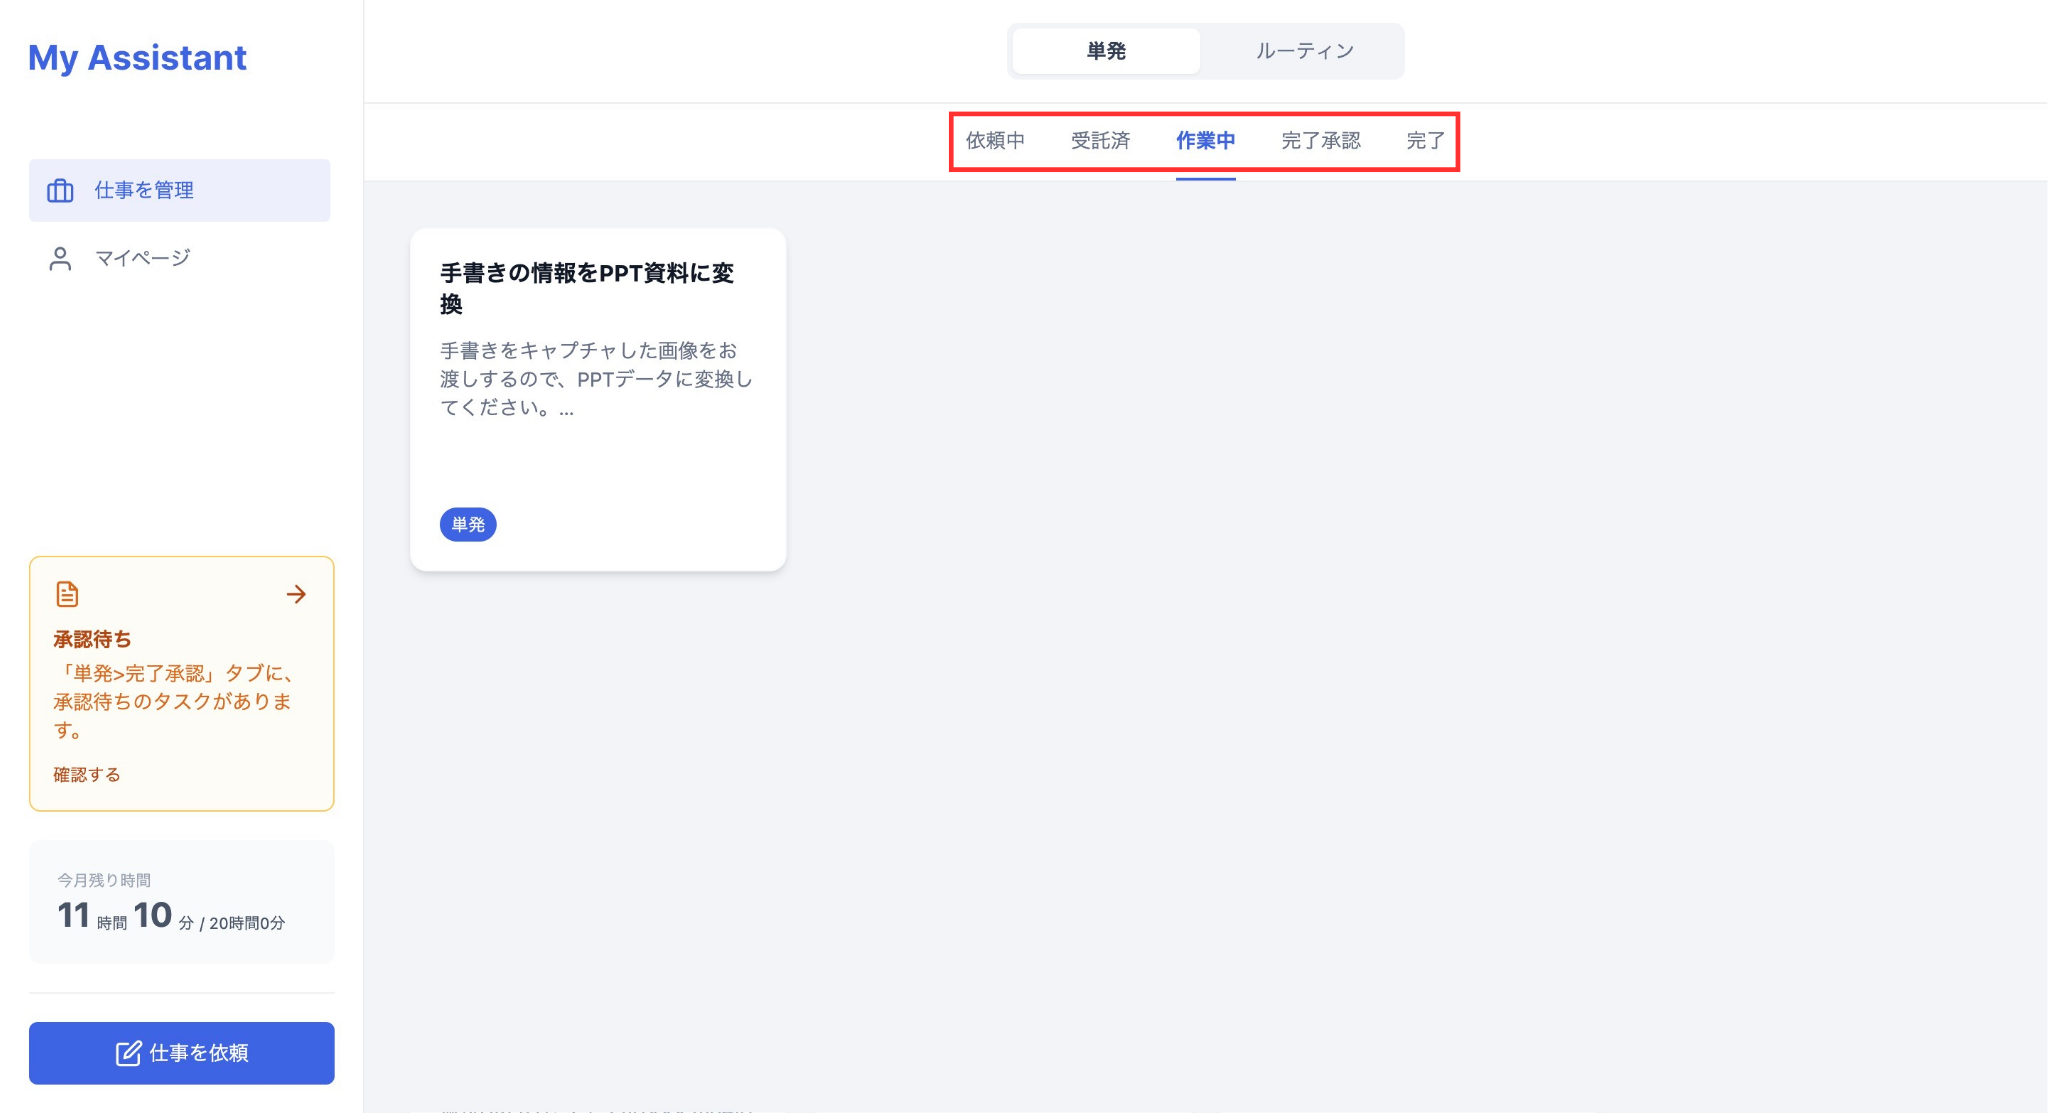Click the 確認する link
This screenshot has width=2048, height=1113.
(86, 773)
